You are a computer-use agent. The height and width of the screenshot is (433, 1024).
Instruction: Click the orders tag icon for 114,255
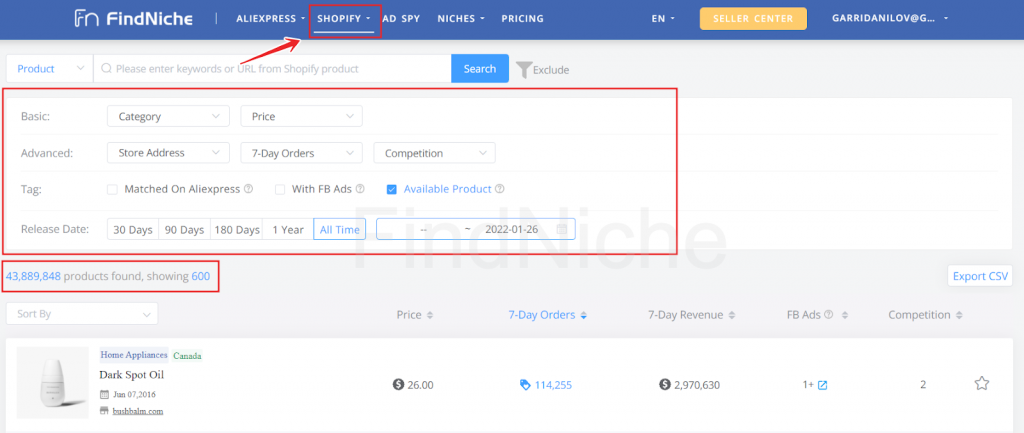[x=524, y=385]
